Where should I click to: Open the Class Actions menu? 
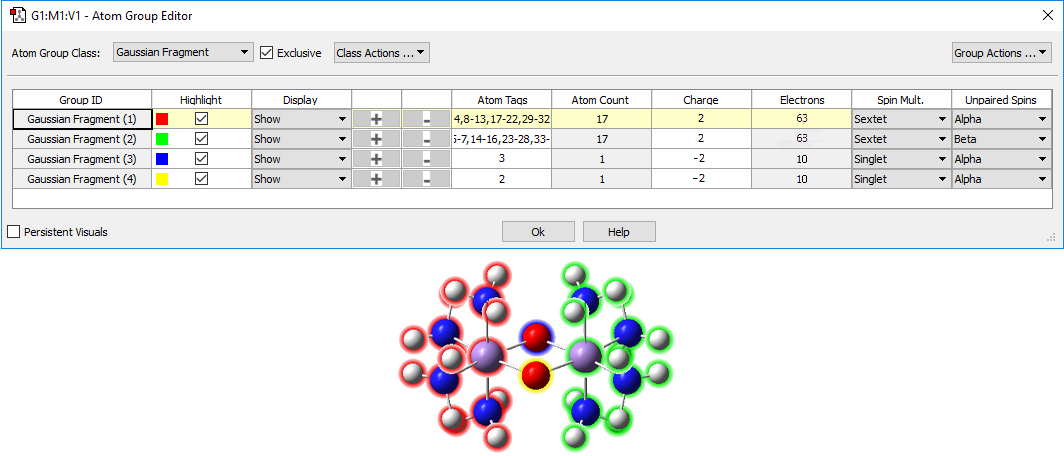point(381,53)
